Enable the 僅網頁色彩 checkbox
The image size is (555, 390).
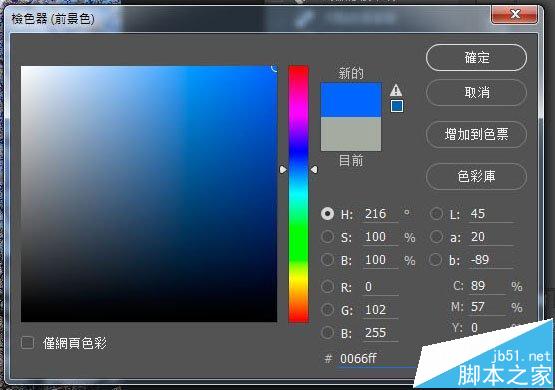click(28, 343)
